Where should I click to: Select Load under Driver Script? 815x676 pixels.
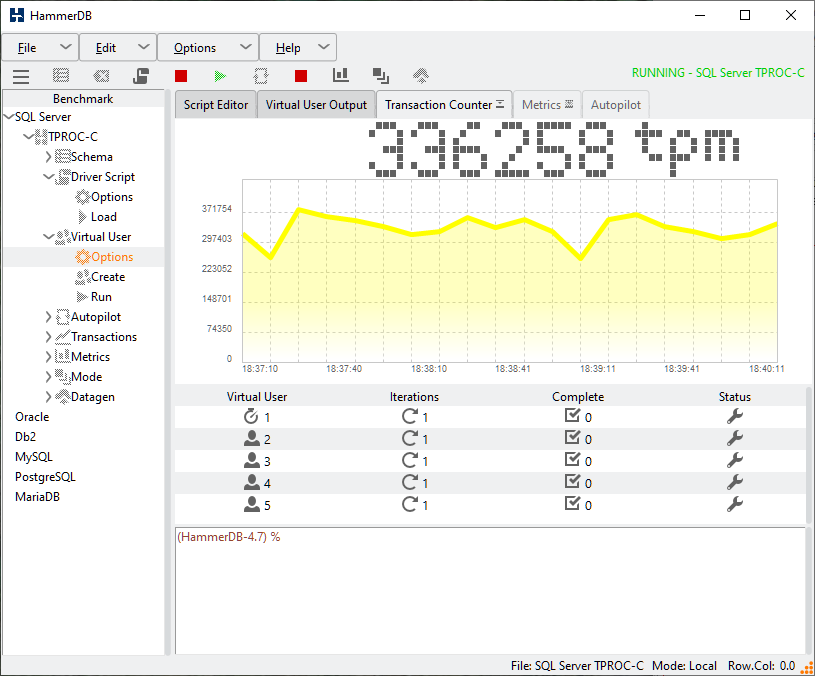point(103,217)
